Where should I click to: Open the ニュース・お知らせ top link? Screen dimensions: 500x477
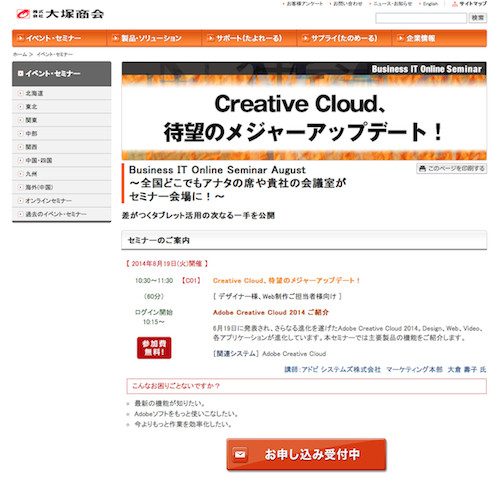[x=392, y=4]
